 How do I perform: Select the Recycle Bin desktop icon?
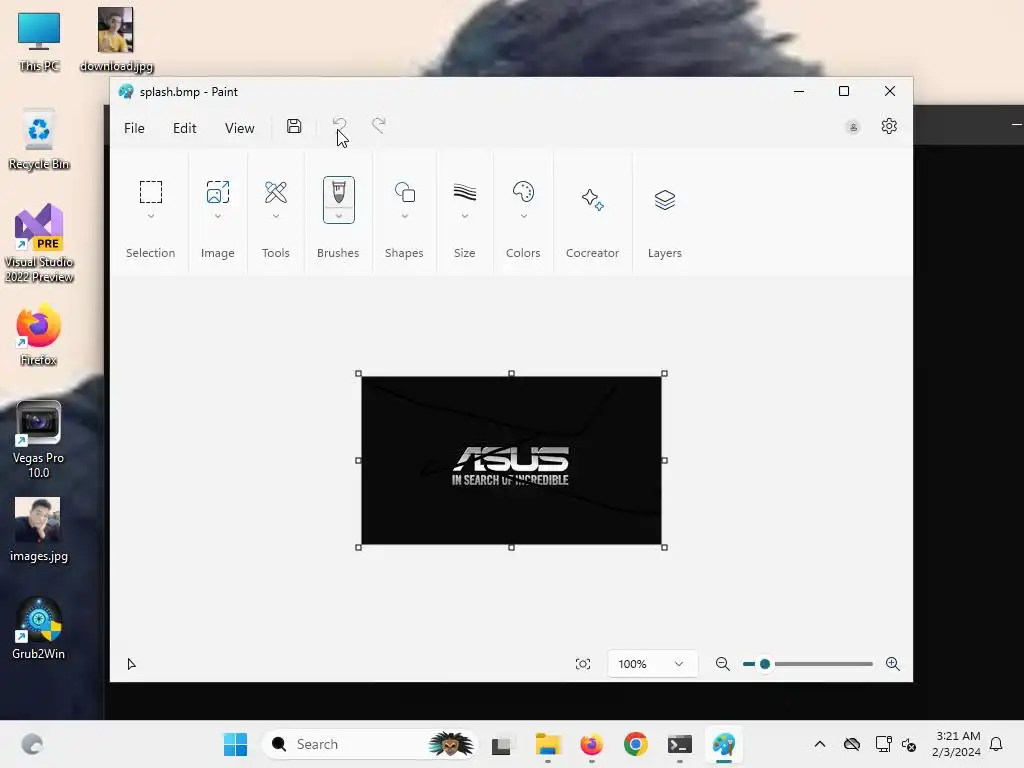39,140
